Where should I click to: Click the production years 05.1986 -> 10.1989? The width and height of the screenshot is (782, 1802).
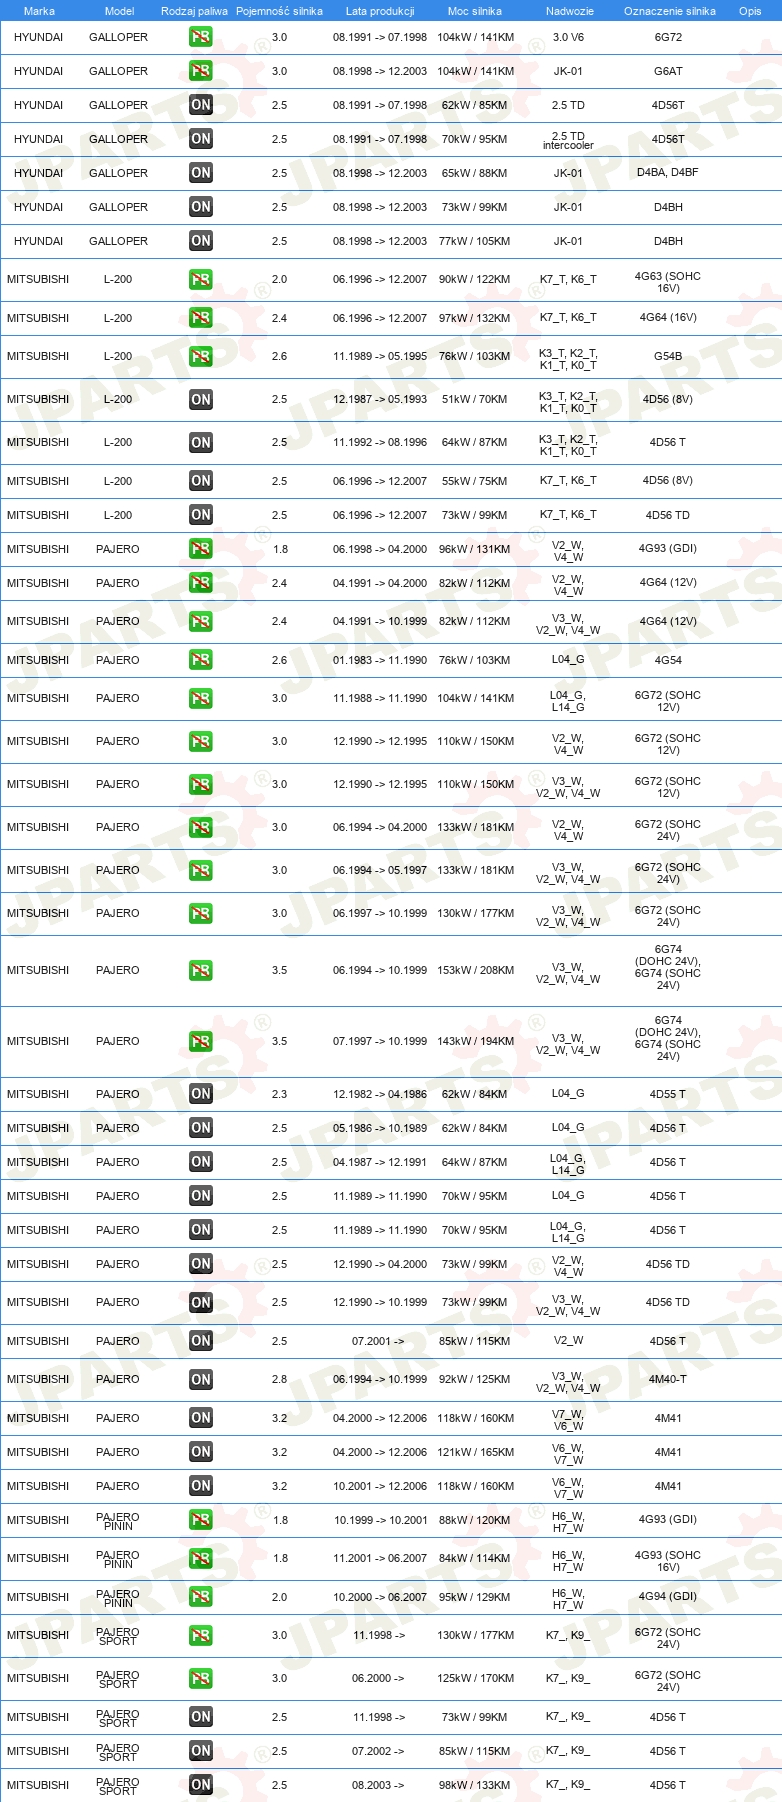tap(380, 1128)
